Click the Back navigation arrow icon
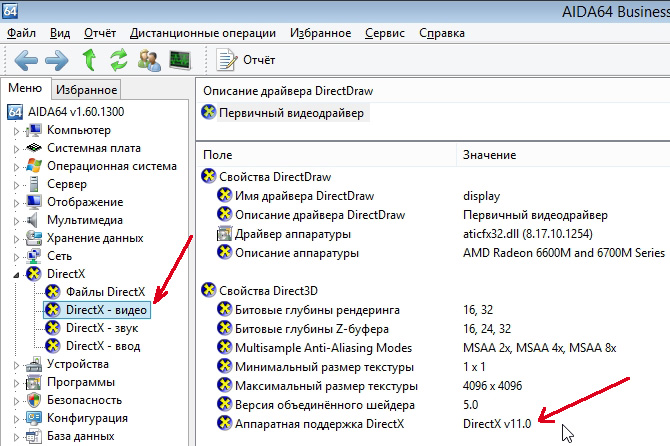Image resolution: width=670 pixels, height=446 pixels. tap(26, 60)
